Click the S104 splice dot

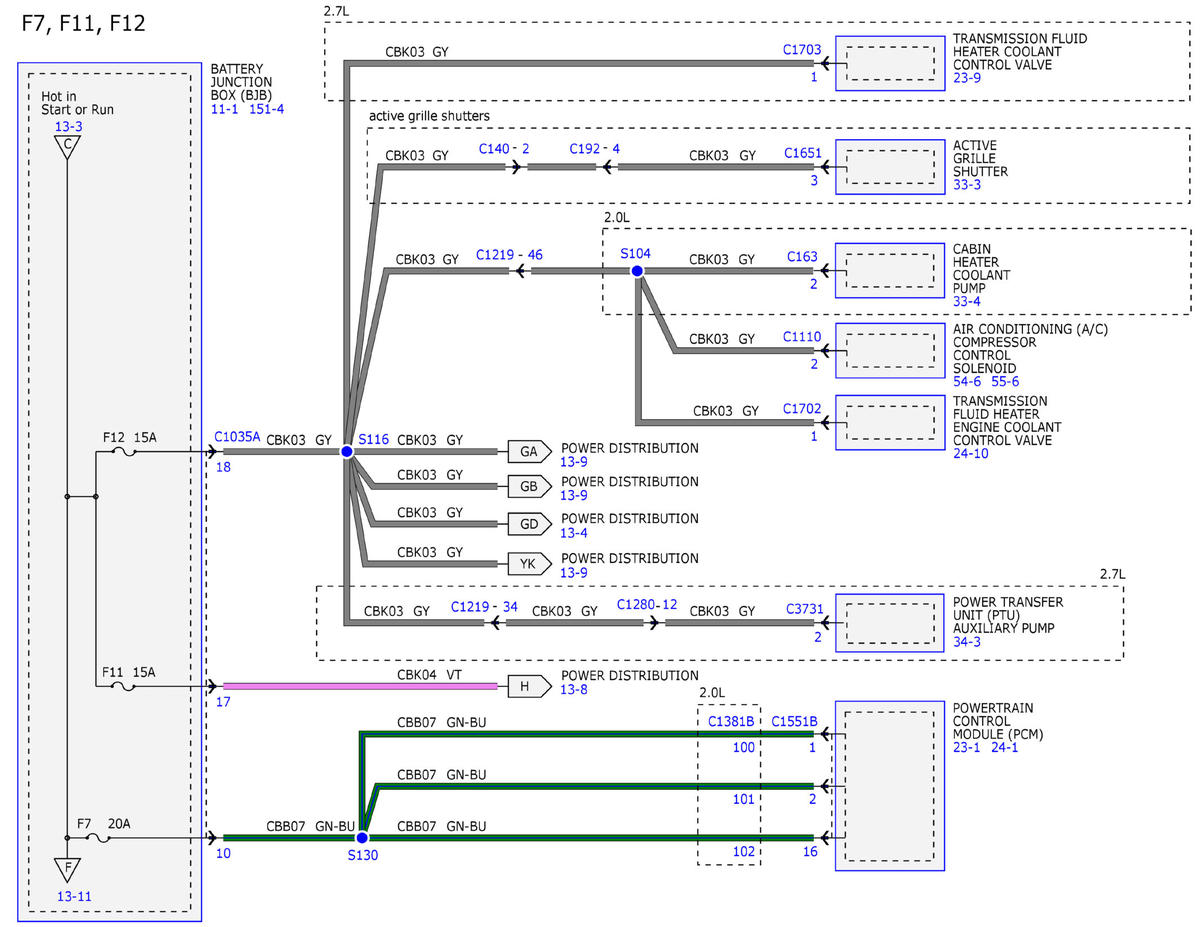637,271
